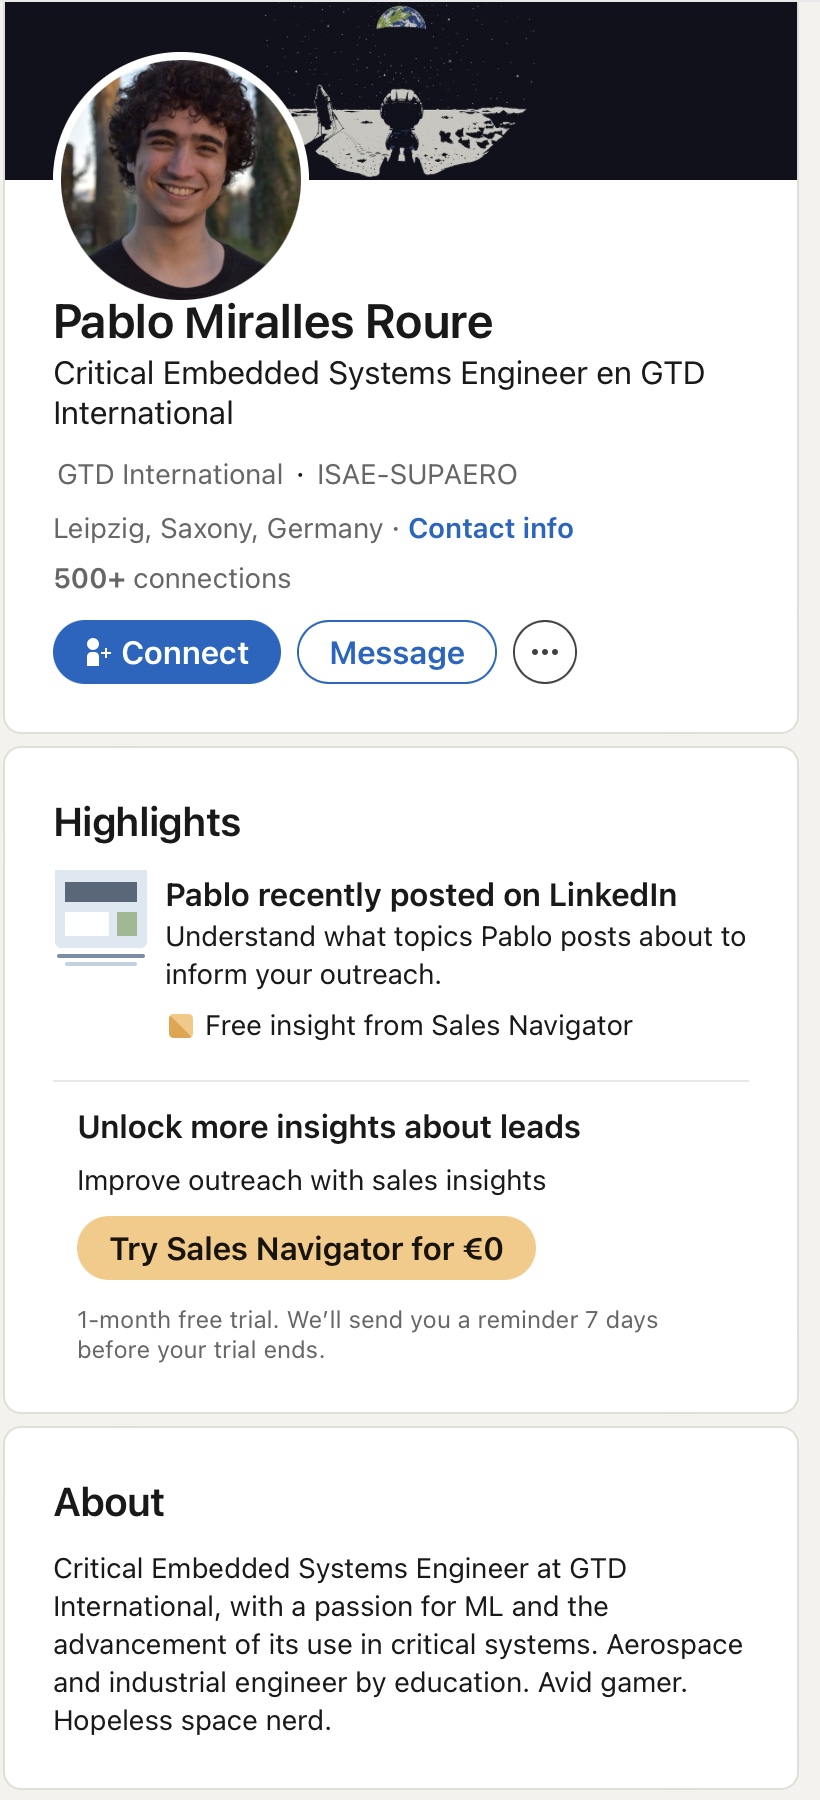The image size is (820, 1800).
Task: Click the About section description text
Action: pos(398,1644)
